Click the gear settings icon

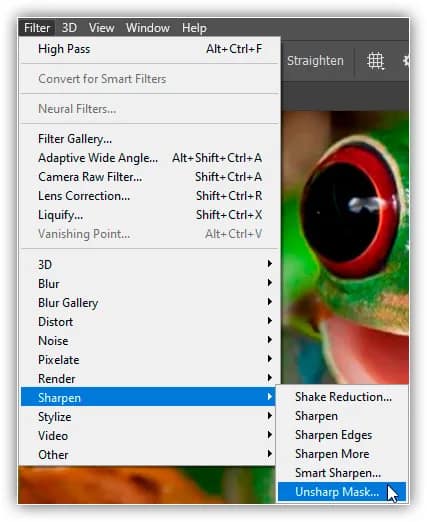[406, 61]
